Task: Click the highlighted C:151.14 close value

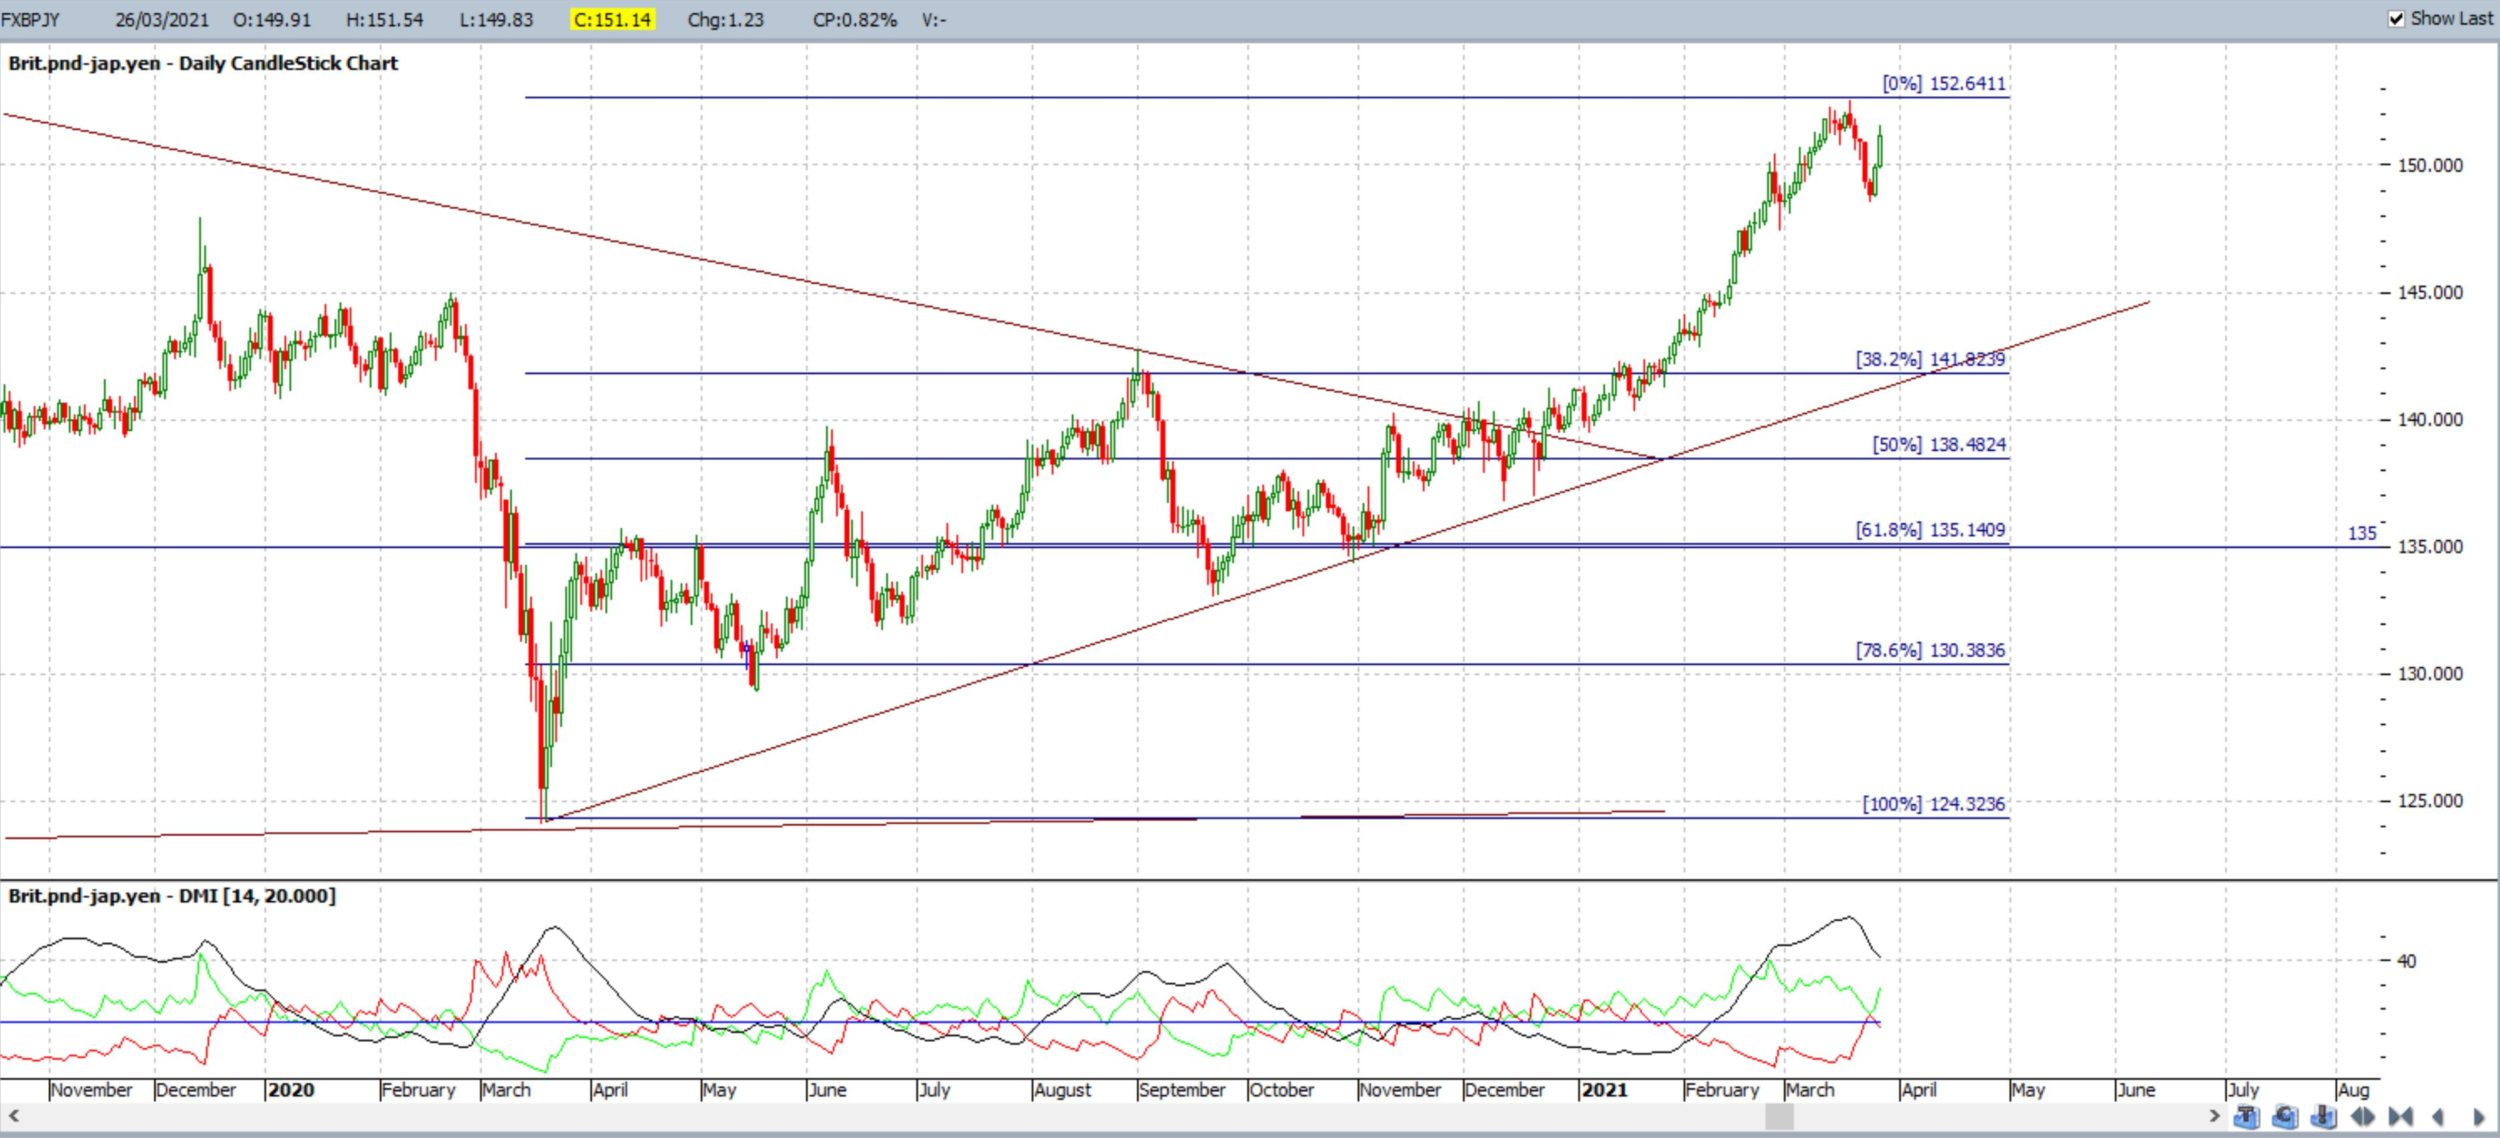Action: tap(612, 19)
